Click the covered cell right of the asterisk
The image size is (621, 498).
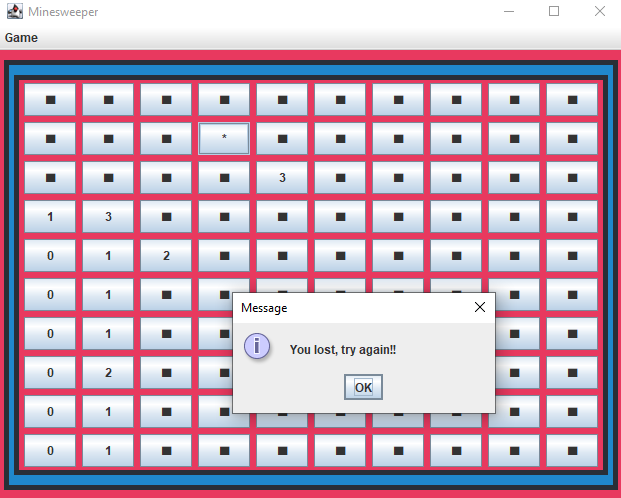coord(282,138)
